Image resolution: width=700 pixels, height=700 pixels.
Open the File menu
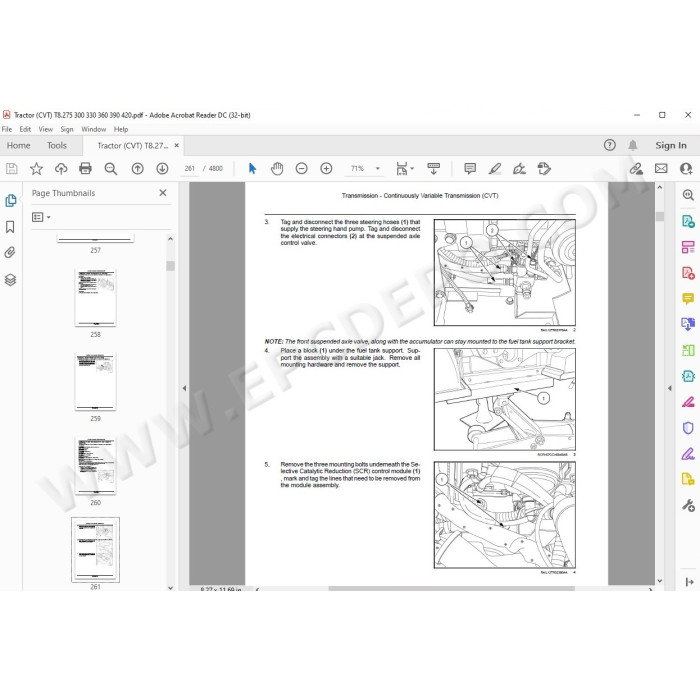[7, 129]
